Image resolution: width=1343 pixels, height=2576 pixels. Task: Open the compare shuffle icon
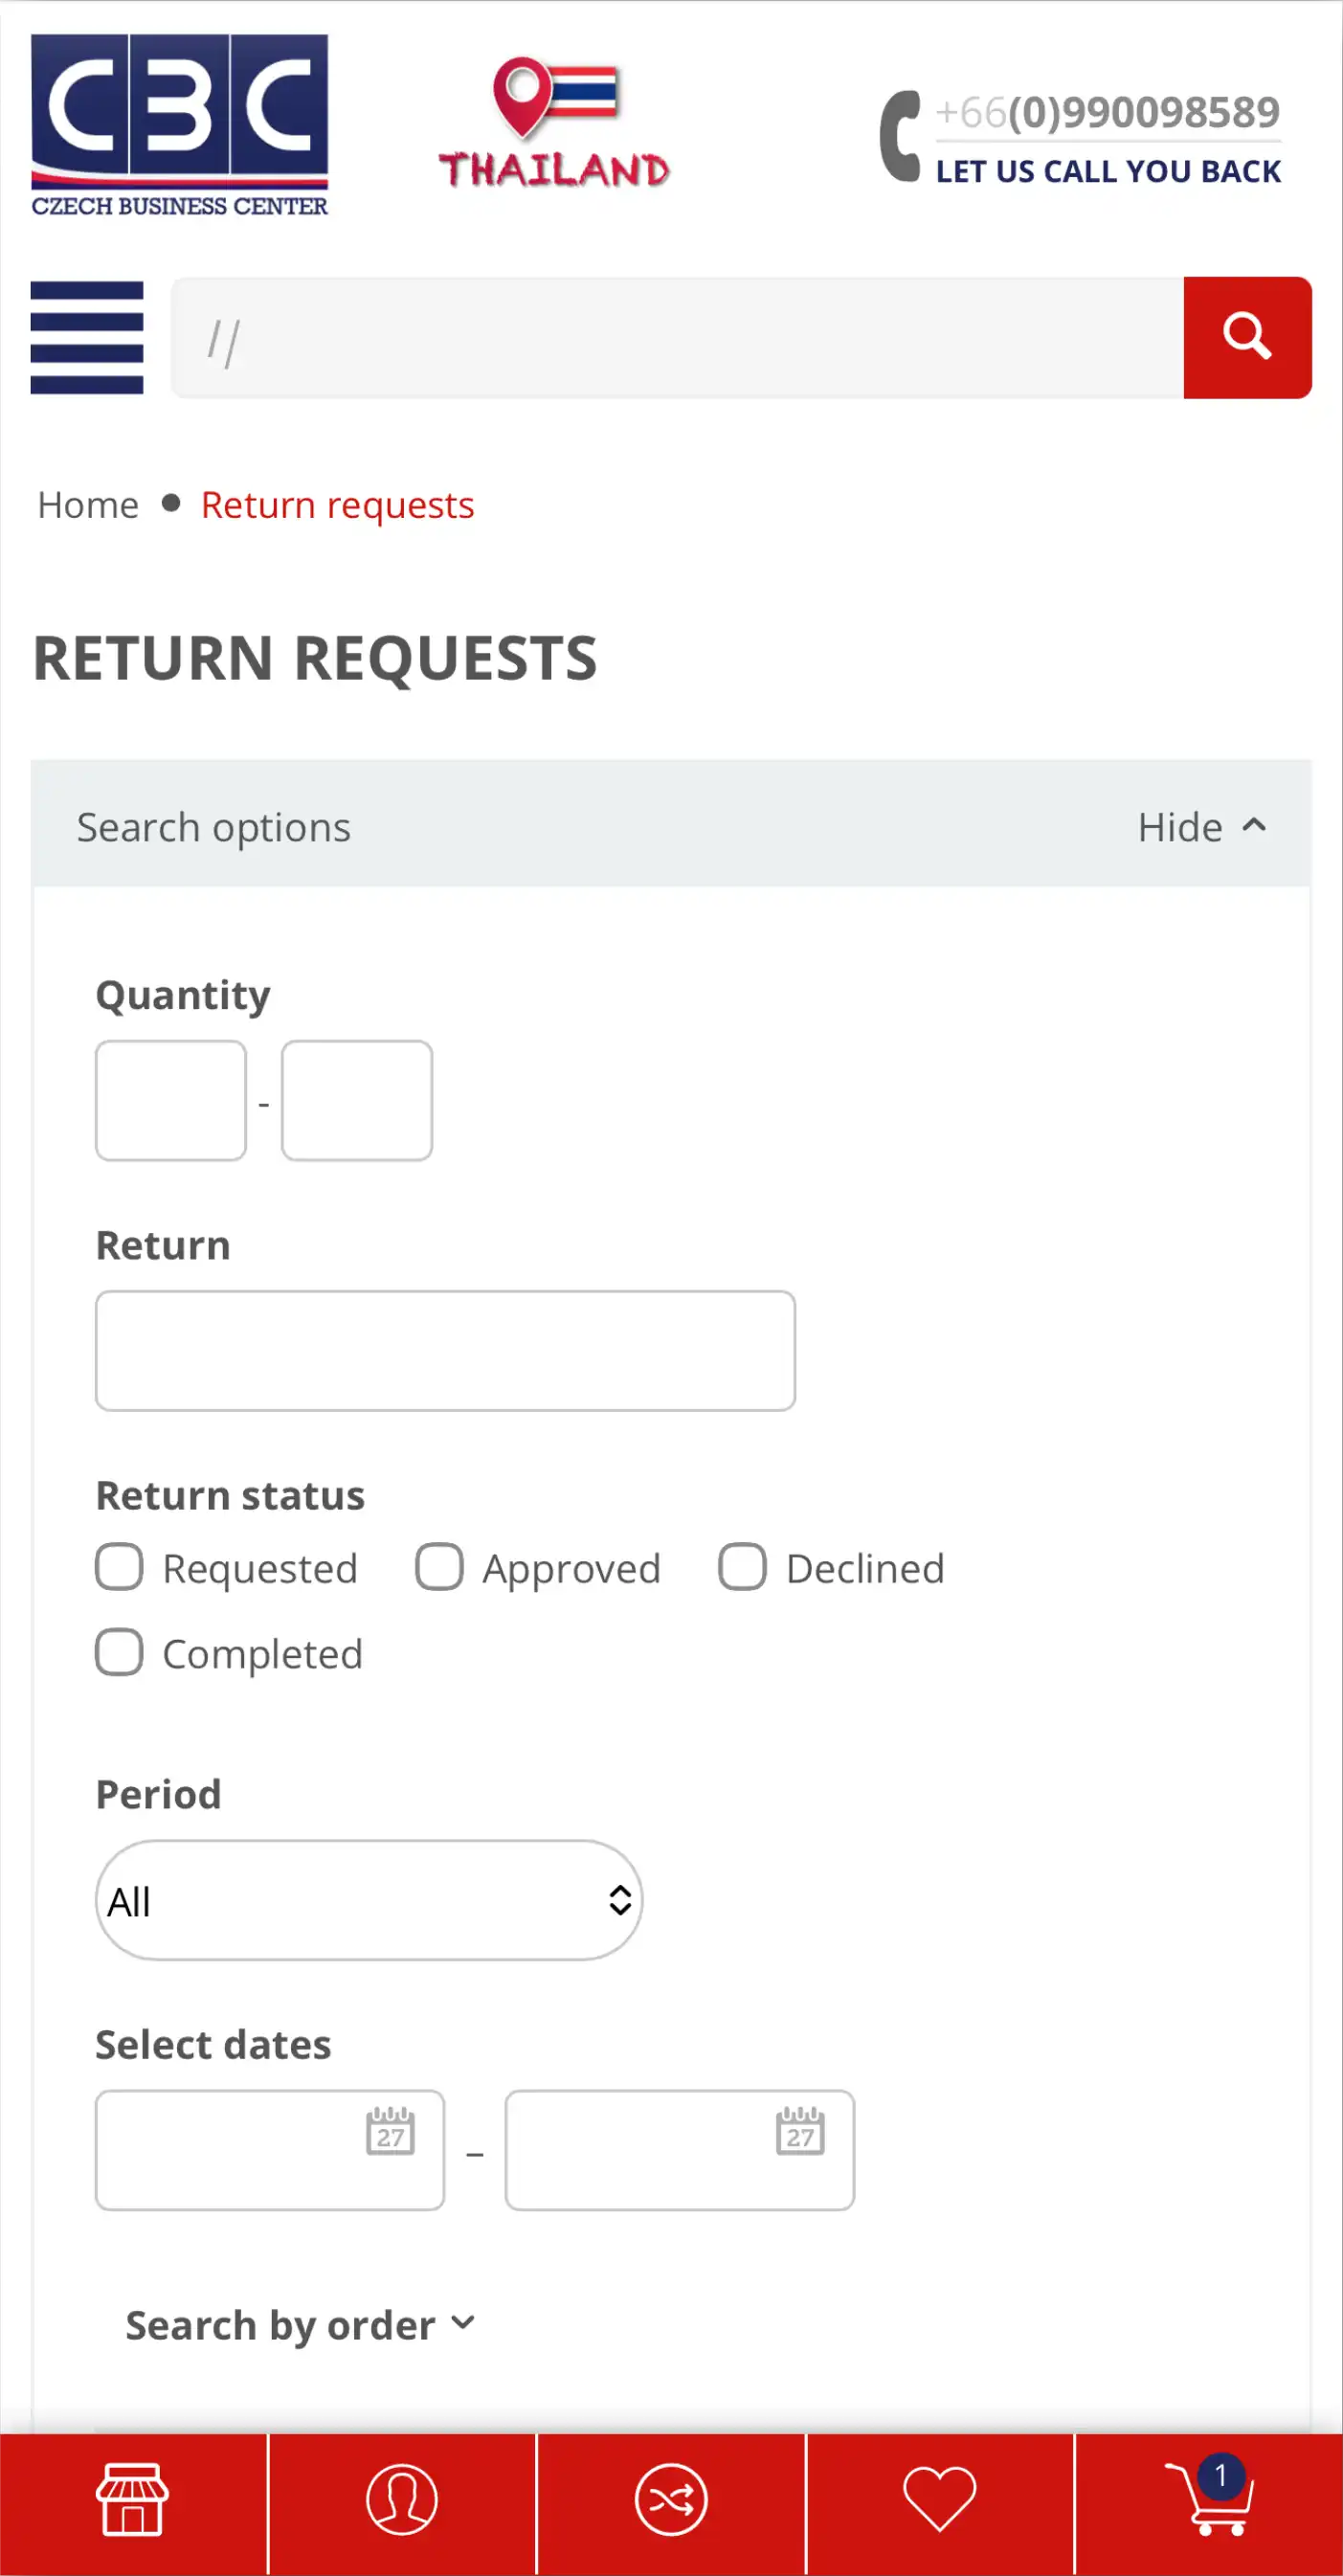(x=671, y=2499)
